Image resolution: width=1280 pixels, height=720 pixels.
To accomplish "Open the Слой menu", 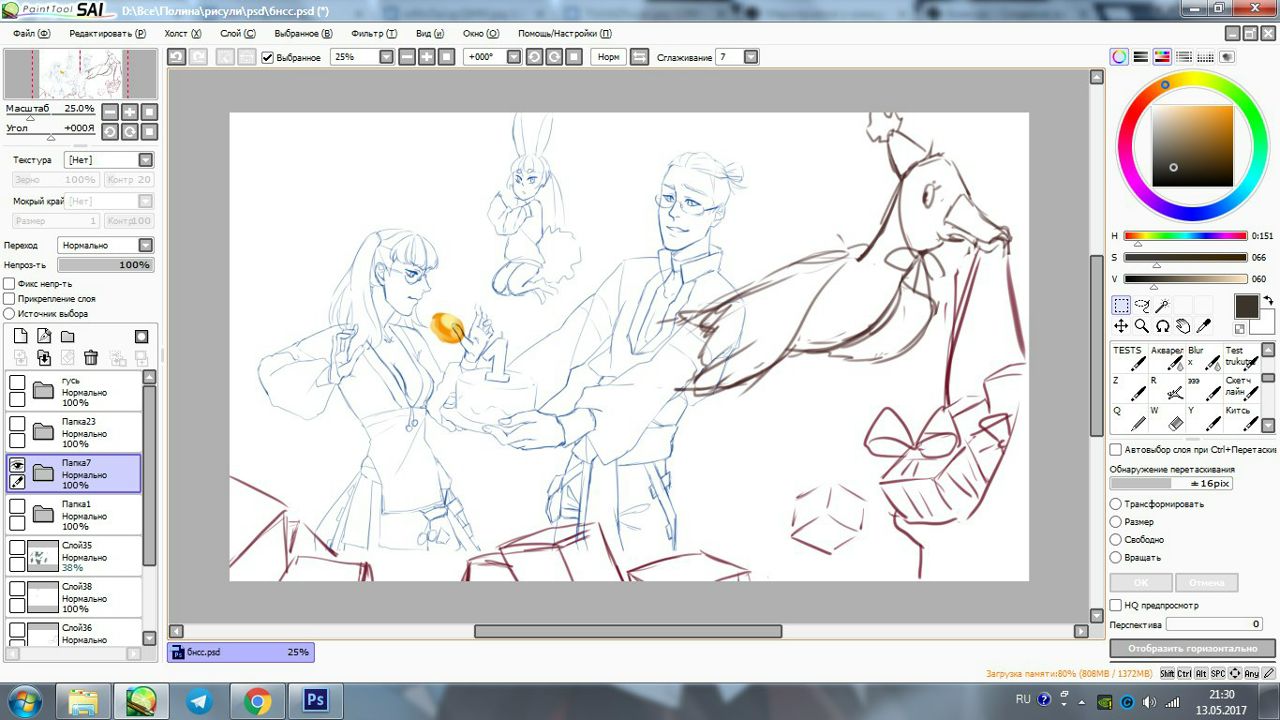I will pyautogui.click(x=237, y=33).
